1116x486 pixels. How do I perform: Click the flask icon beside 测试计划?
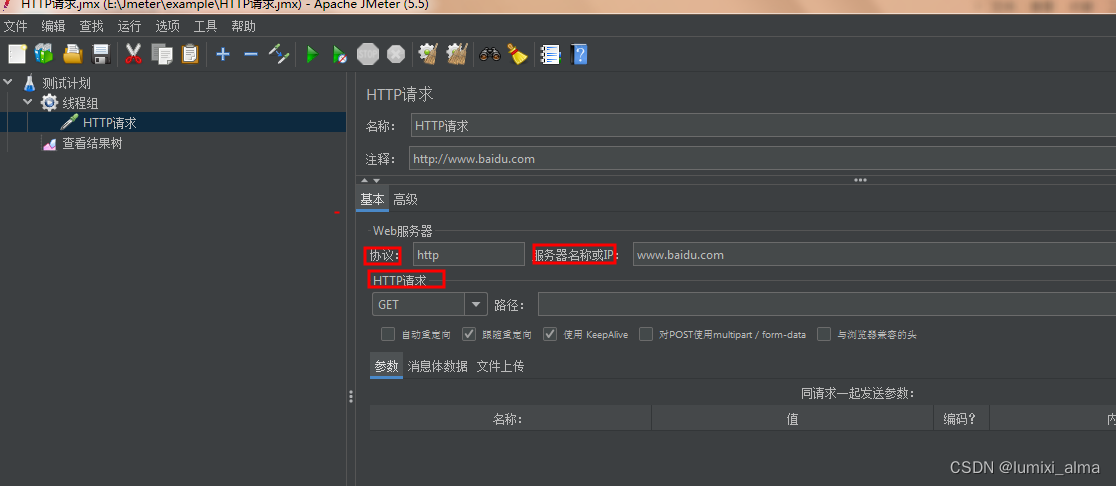point(29,83)
